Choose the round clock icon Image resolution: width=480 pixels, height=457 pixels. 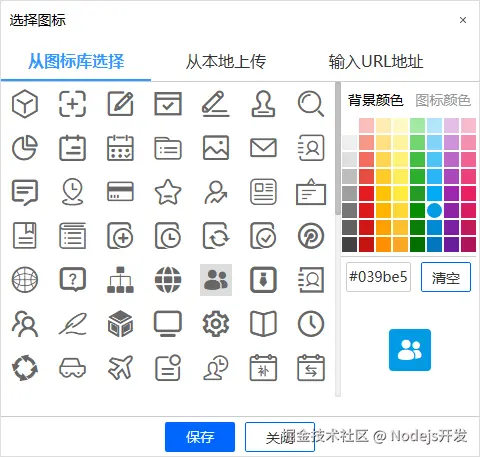pyautogui.click(x=311, y=324)
